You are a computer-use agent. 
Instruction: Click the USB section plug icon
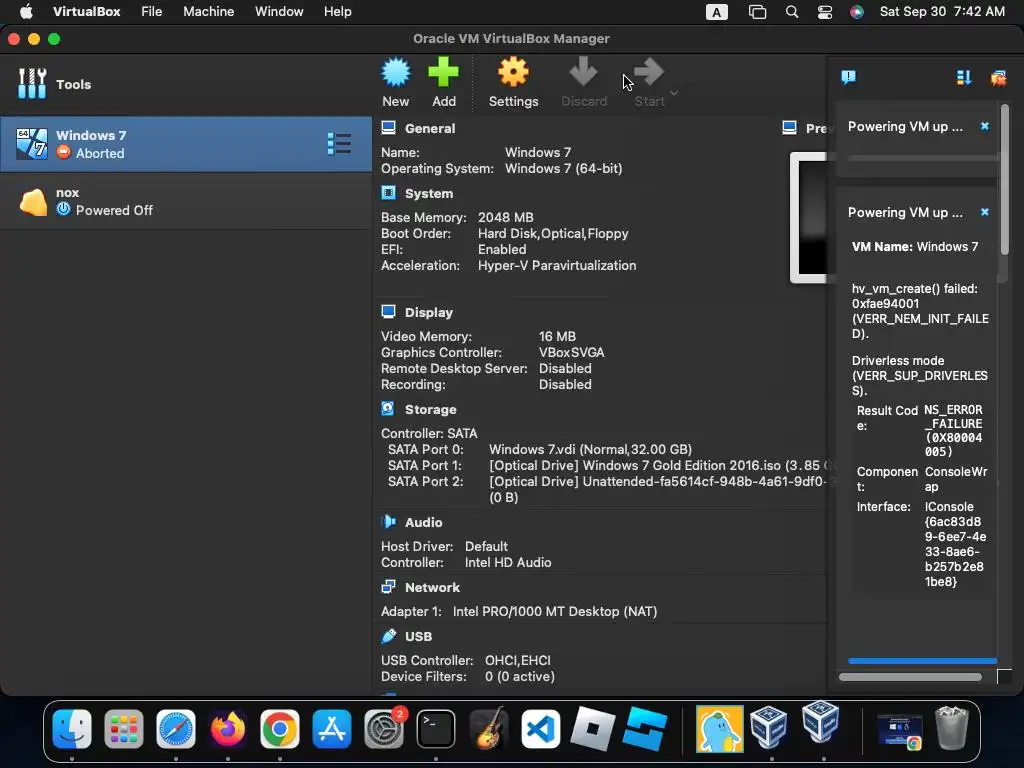[389, 635]
